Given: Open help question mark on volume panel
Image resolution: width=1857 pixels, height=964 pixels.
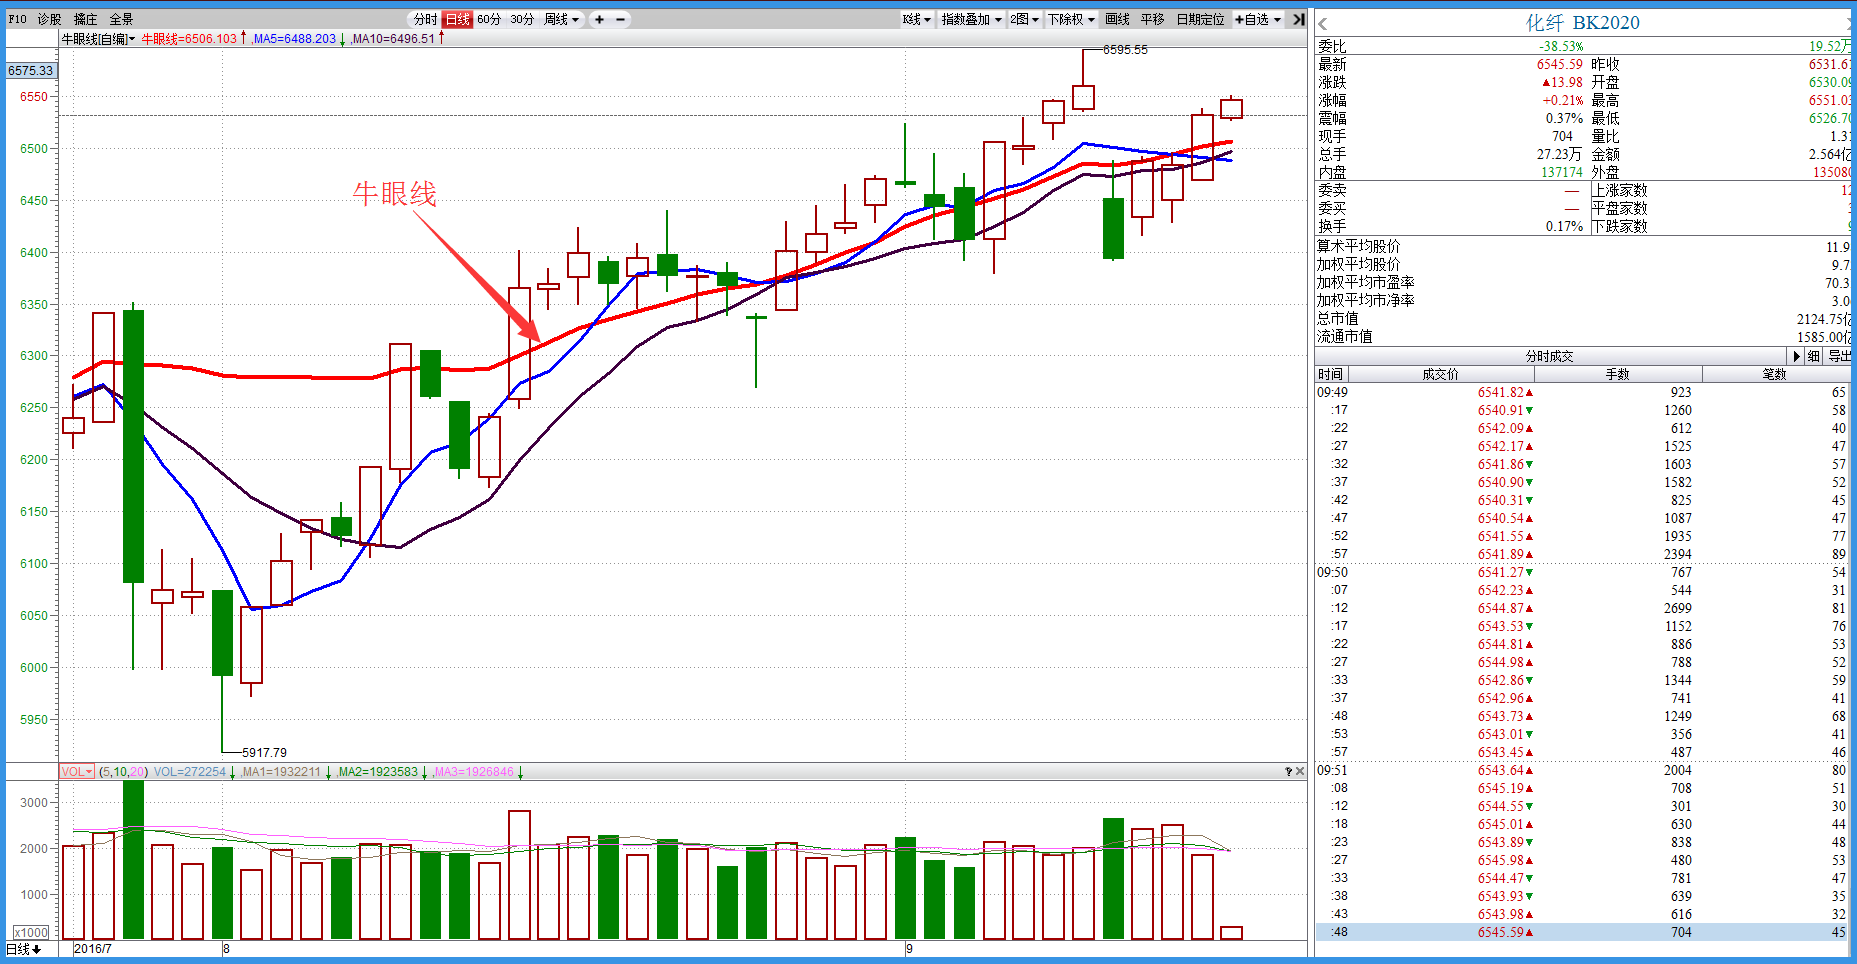Looking at the screenshot, I should click(x=1288, y=771).
